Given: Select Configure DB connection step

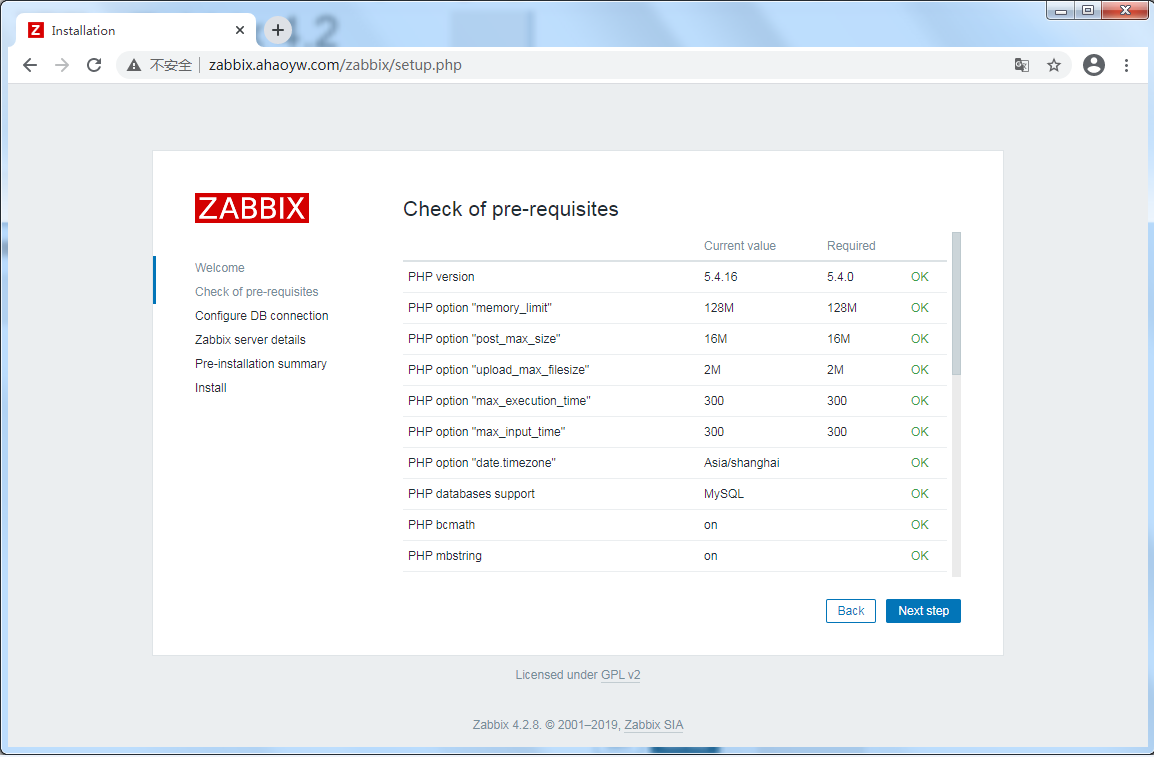Looking at the screenshot, I should pos(261,316).
